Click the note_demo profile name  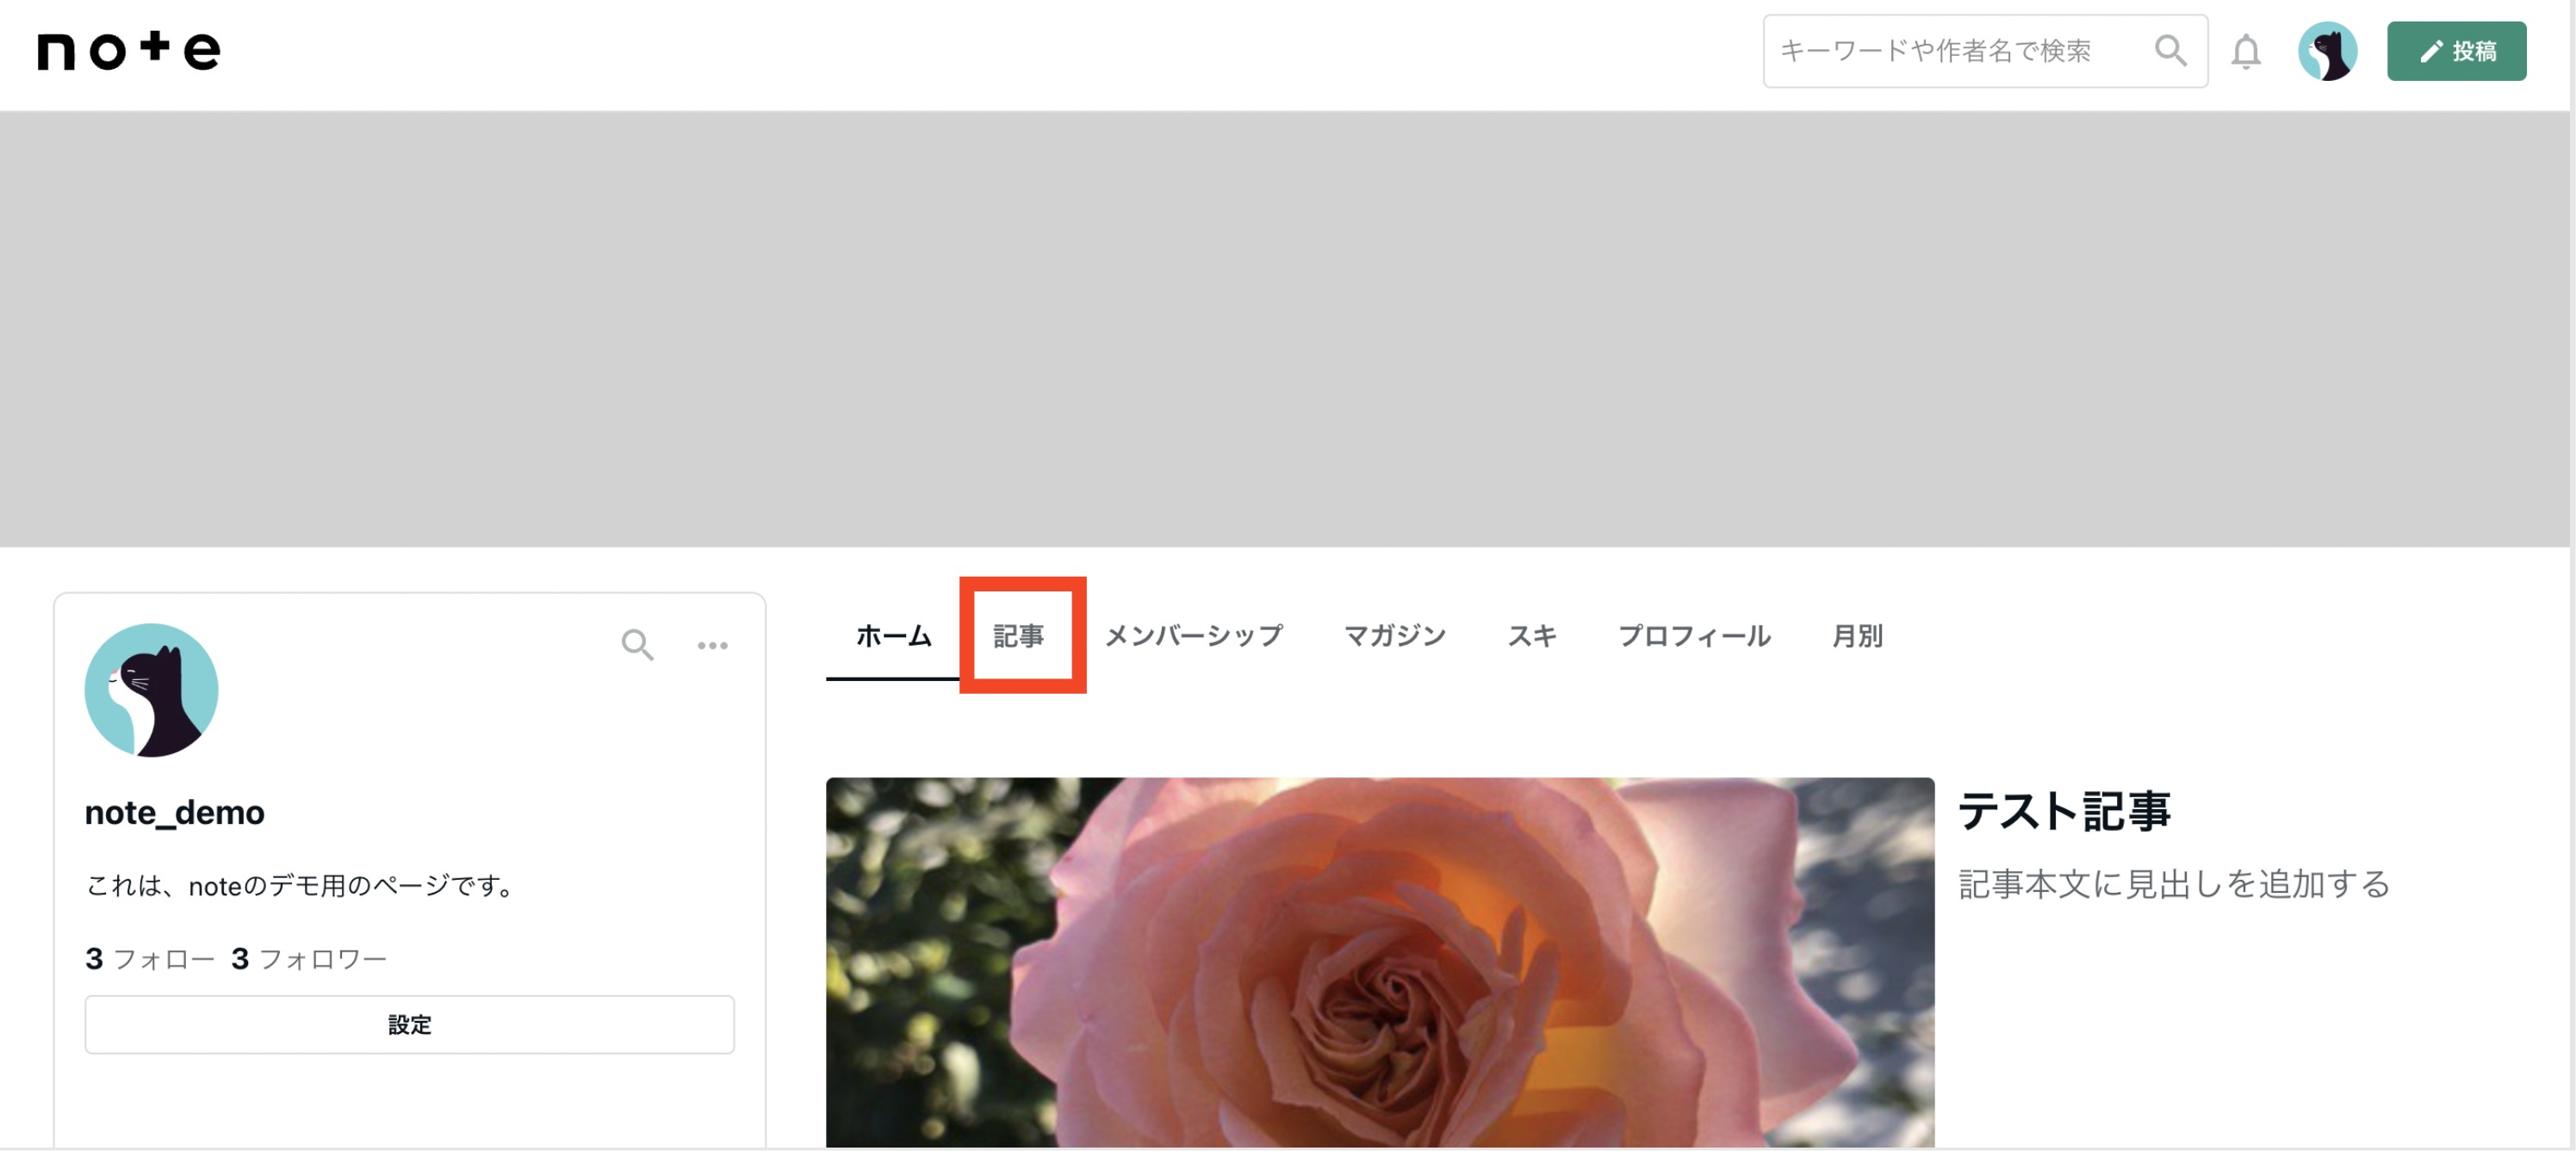click(x=174, y=812)
